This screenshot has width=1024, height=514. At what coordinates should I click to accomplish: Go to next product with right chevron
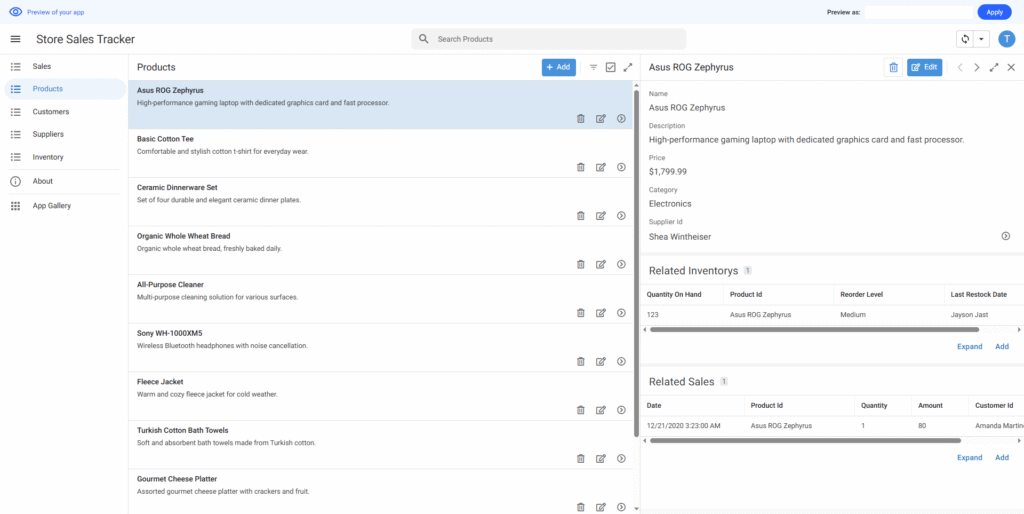977,67
